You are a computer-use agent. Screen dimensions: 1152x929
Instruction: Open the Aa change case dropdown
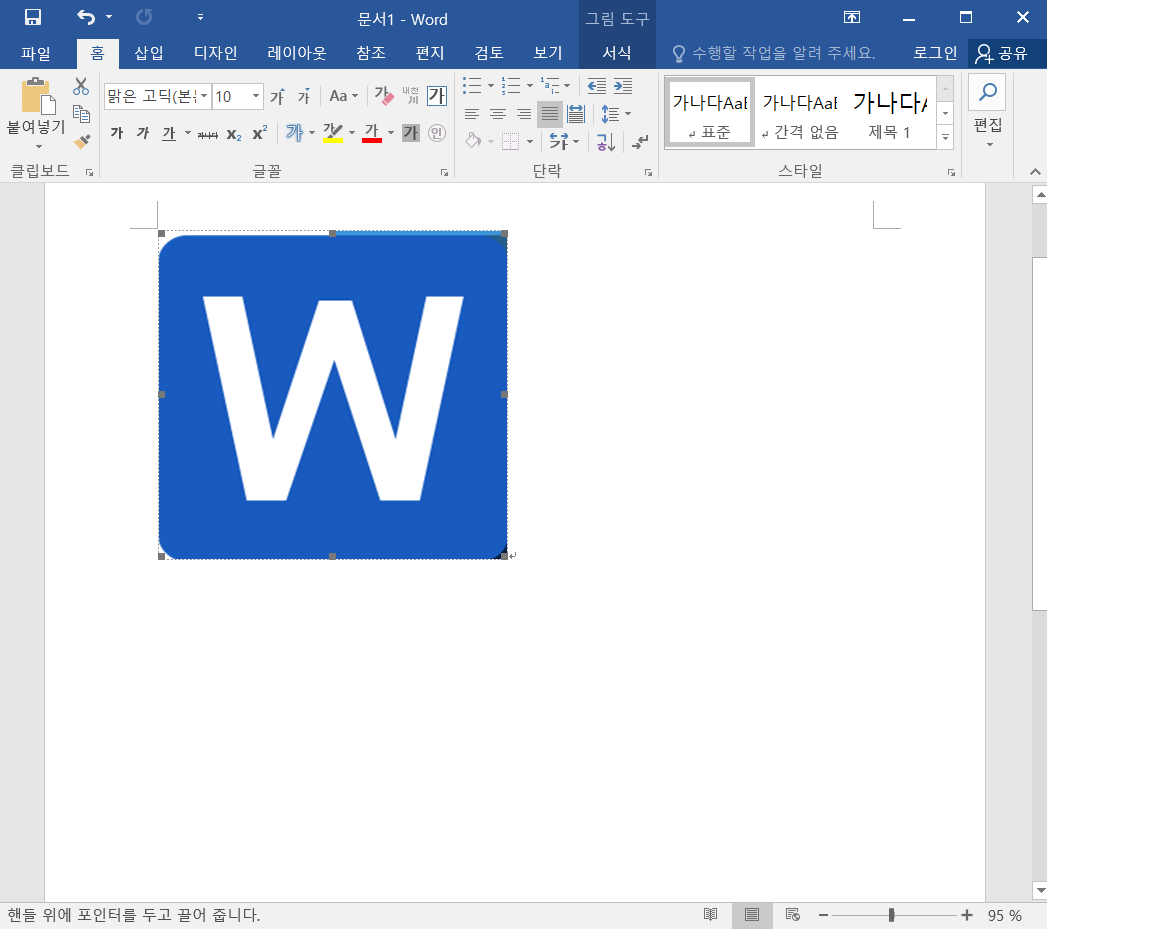(343, 96)
